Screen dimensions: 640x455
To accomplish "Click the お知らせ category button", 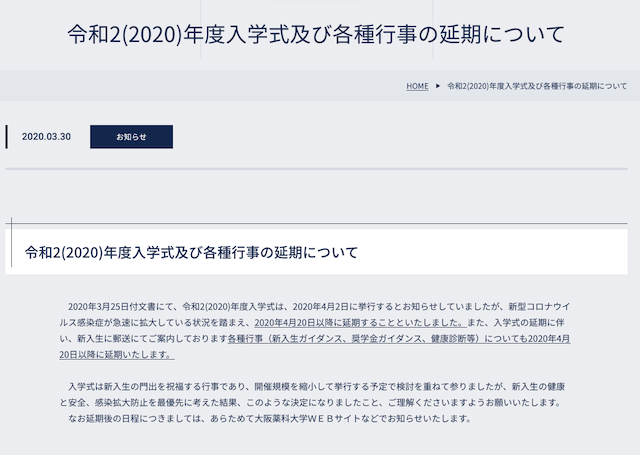I will (x=131, y=137).
